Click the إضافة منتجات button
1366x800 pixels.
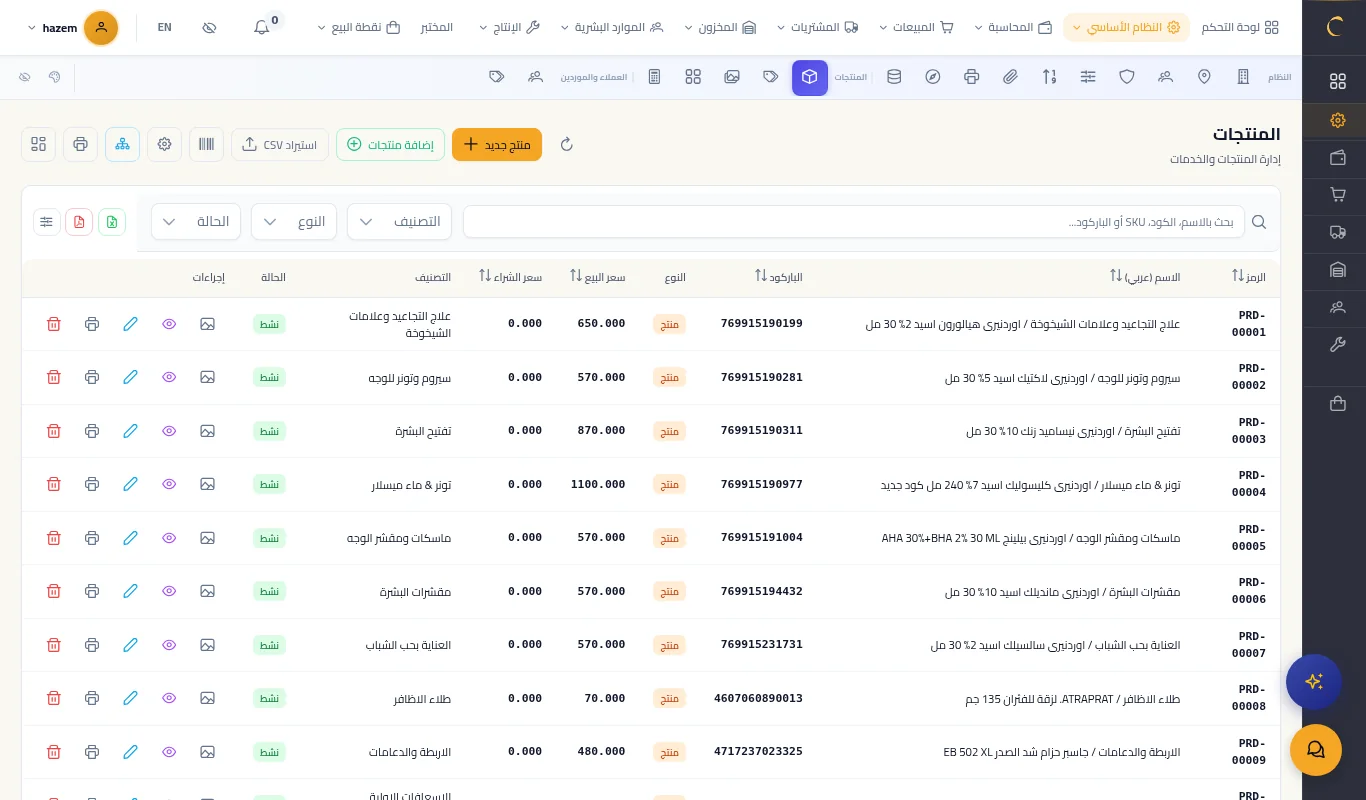pos(390,144)
